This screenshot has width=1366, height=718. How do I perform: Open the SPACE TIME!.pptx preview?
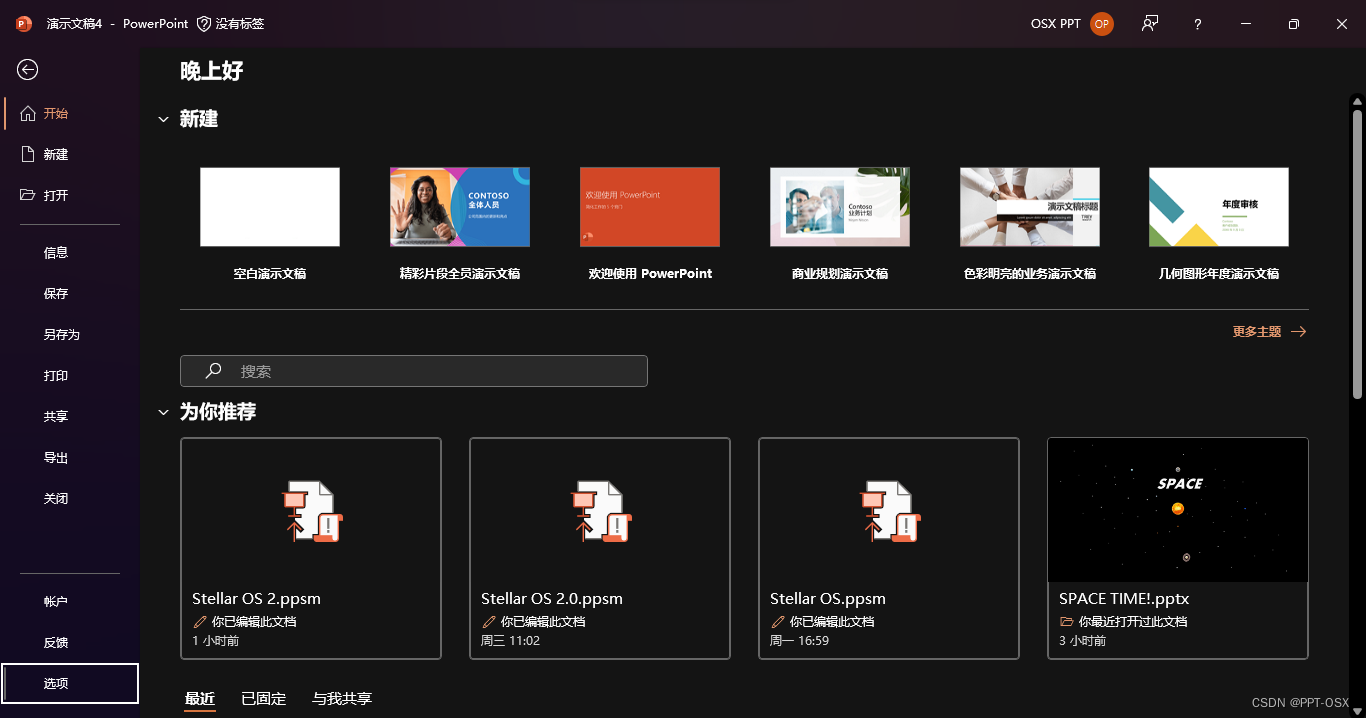(x=1178, y=510)
